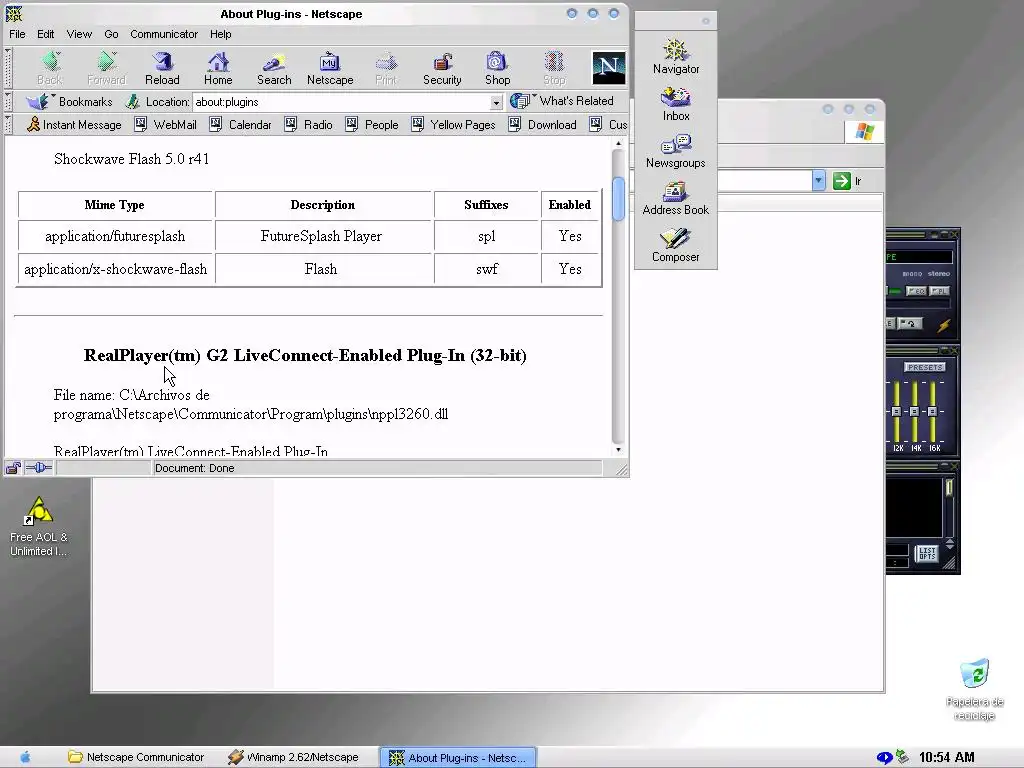Open the Edit menu

[x=45, y=34]
